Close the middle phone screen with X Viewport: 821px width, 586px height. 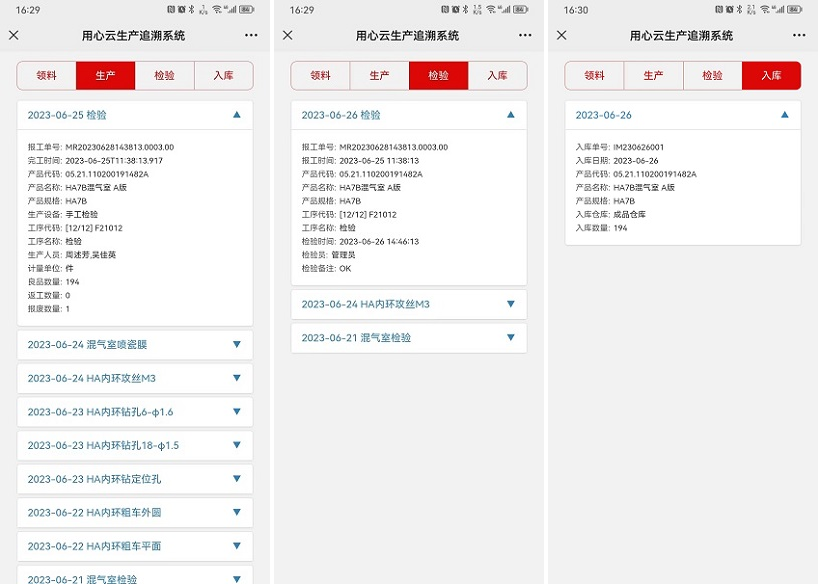288,35
